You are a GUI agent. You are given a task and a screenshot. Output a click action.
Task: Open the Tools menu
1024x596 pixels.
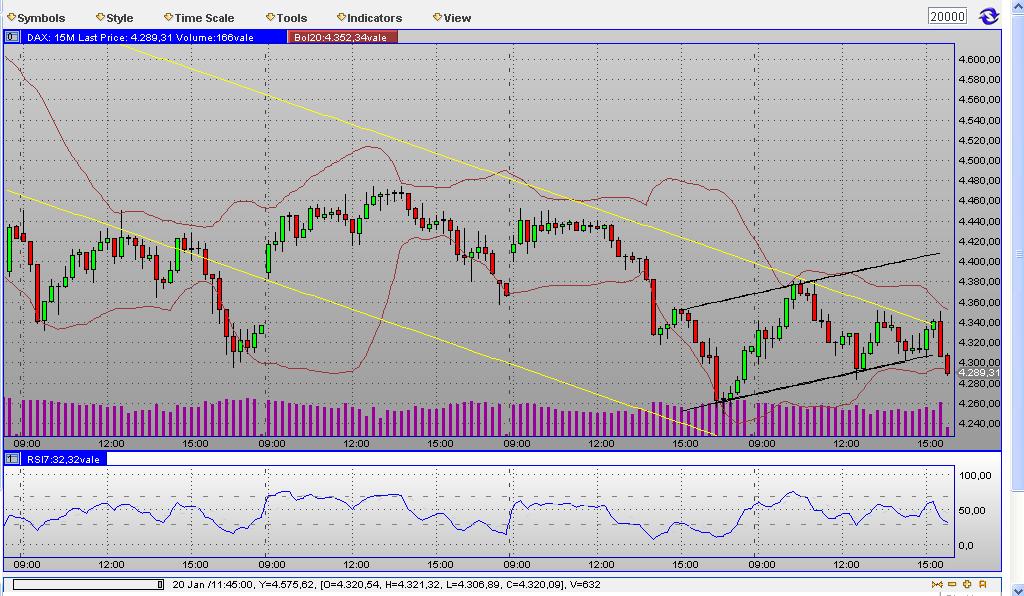[289, 17]
